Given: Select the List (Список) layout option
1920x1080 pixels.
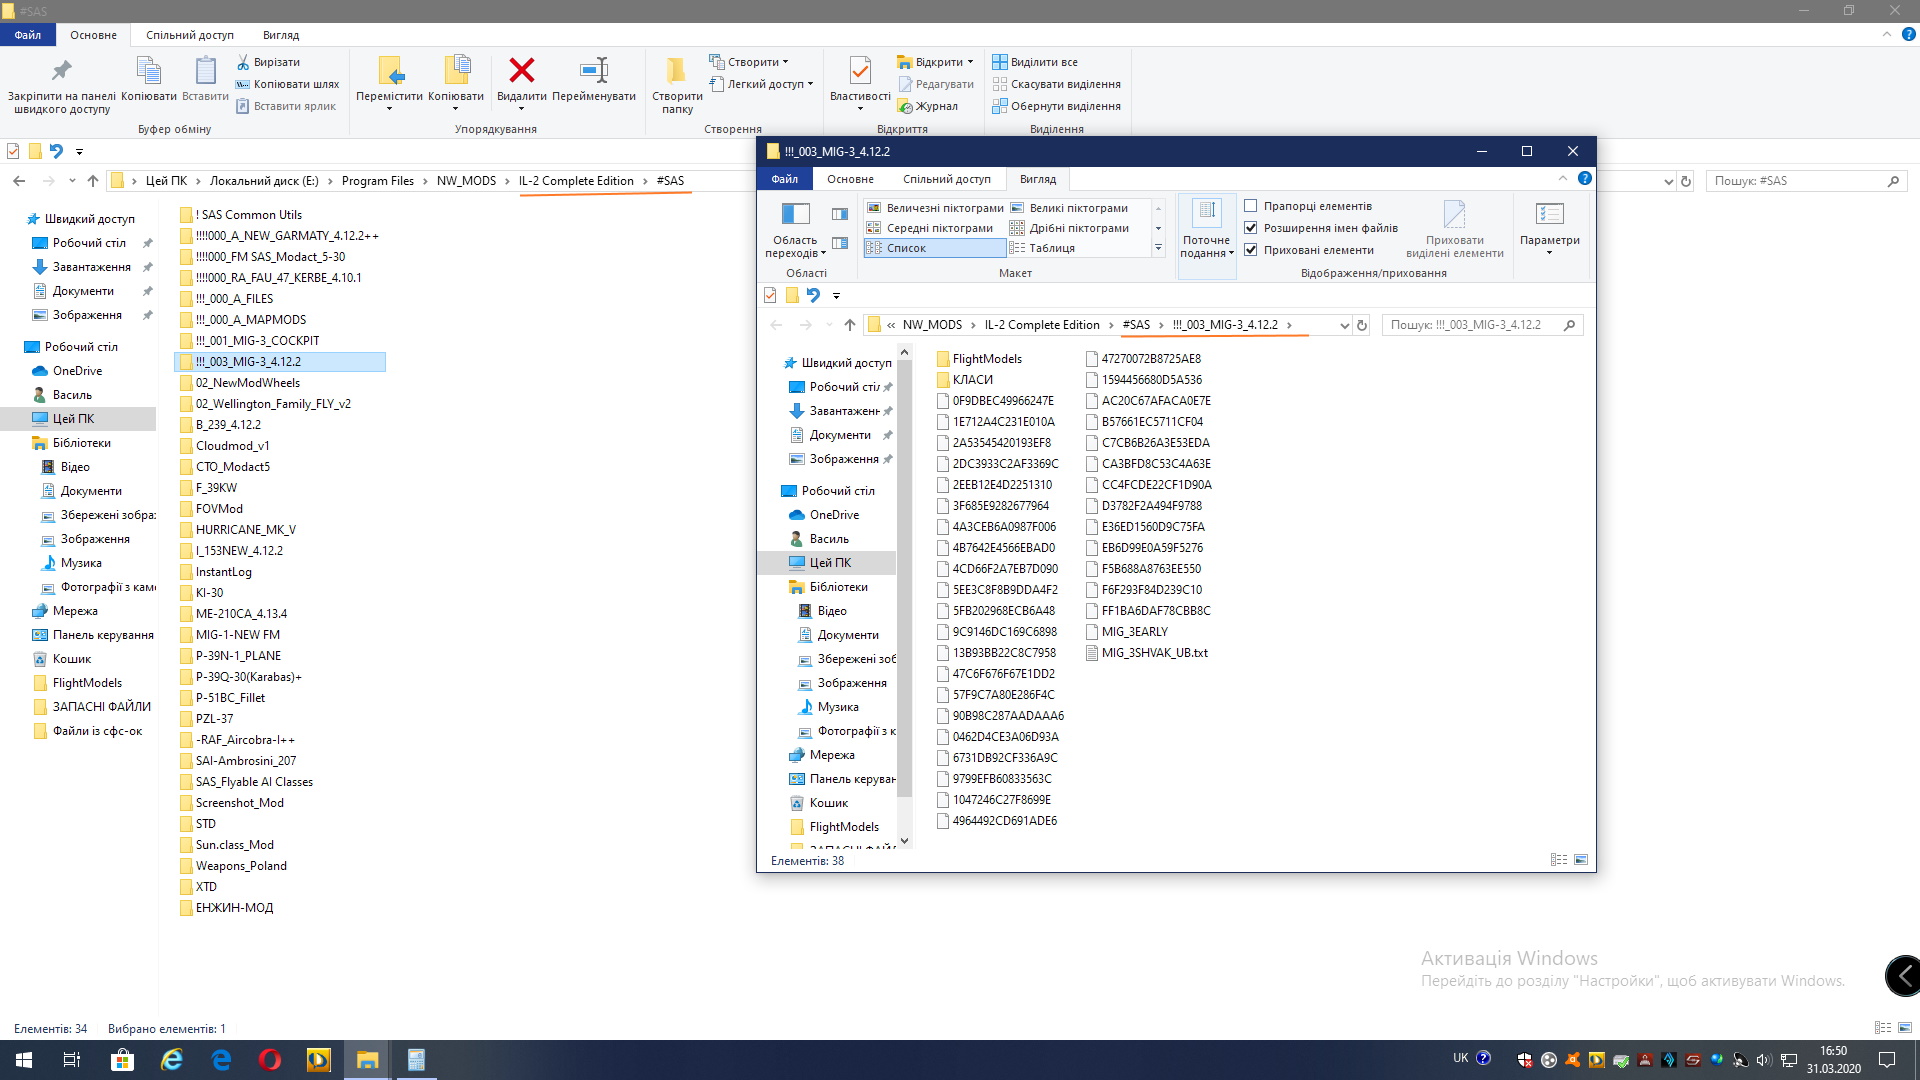Looking at the screenshot, I should click(x=907, y=248).
